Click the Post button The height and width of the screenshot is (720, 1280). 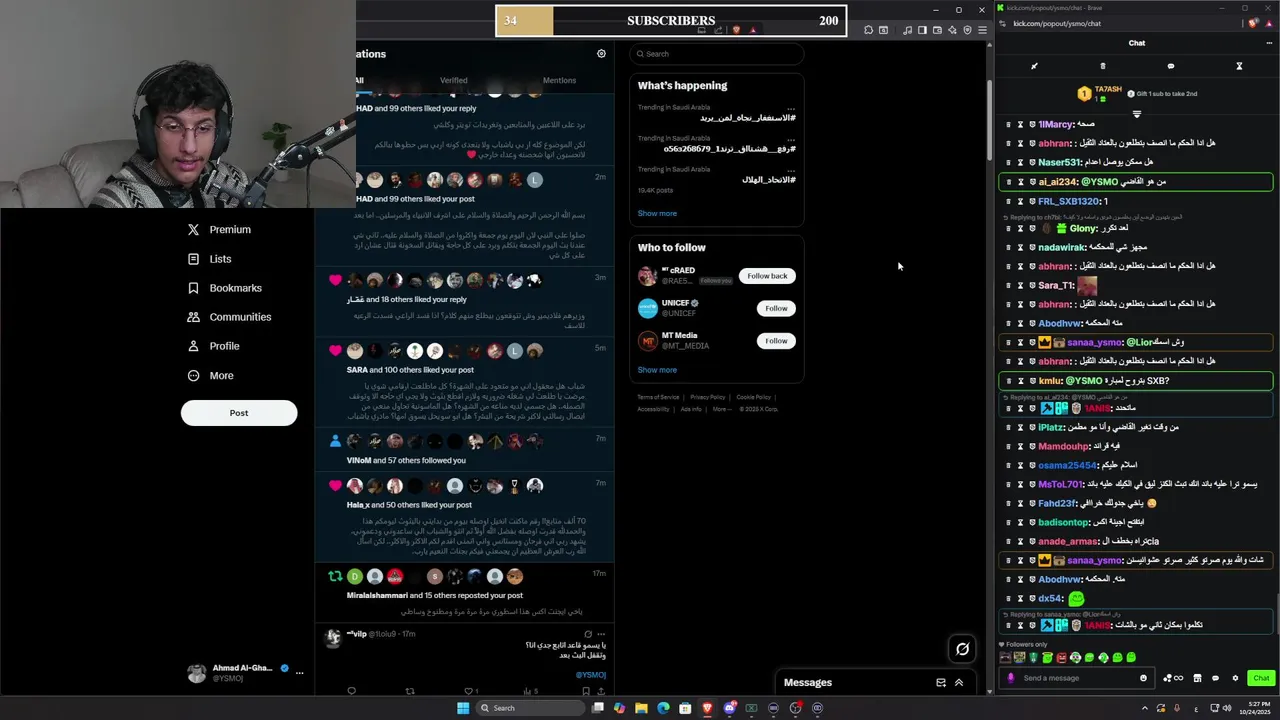click(239, 413)
